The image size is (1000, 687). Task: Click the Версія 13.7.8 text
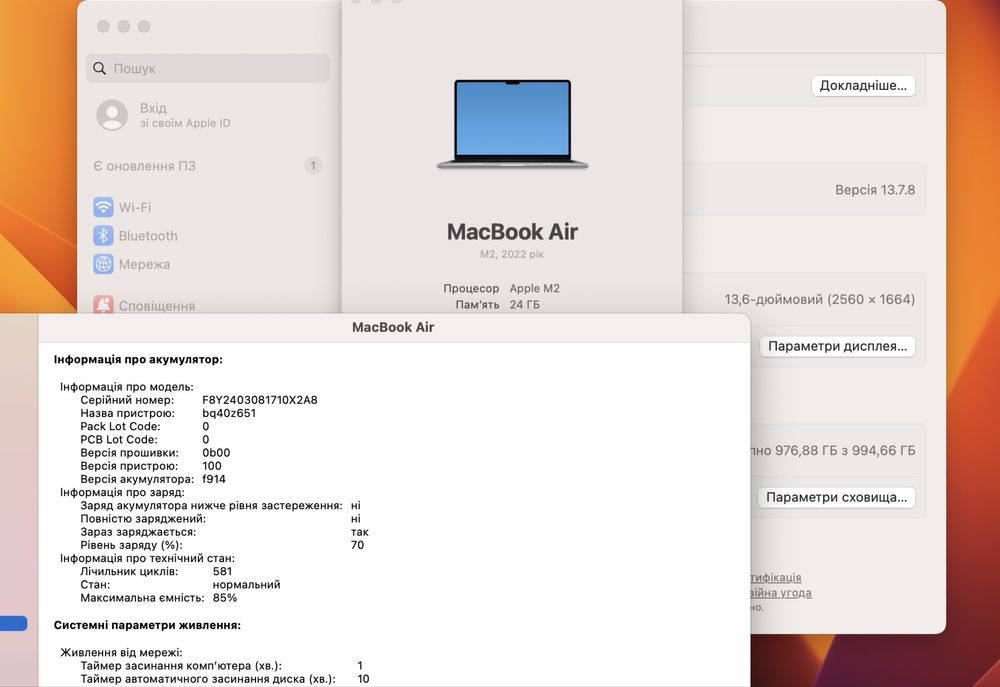[x=875, y=190]
